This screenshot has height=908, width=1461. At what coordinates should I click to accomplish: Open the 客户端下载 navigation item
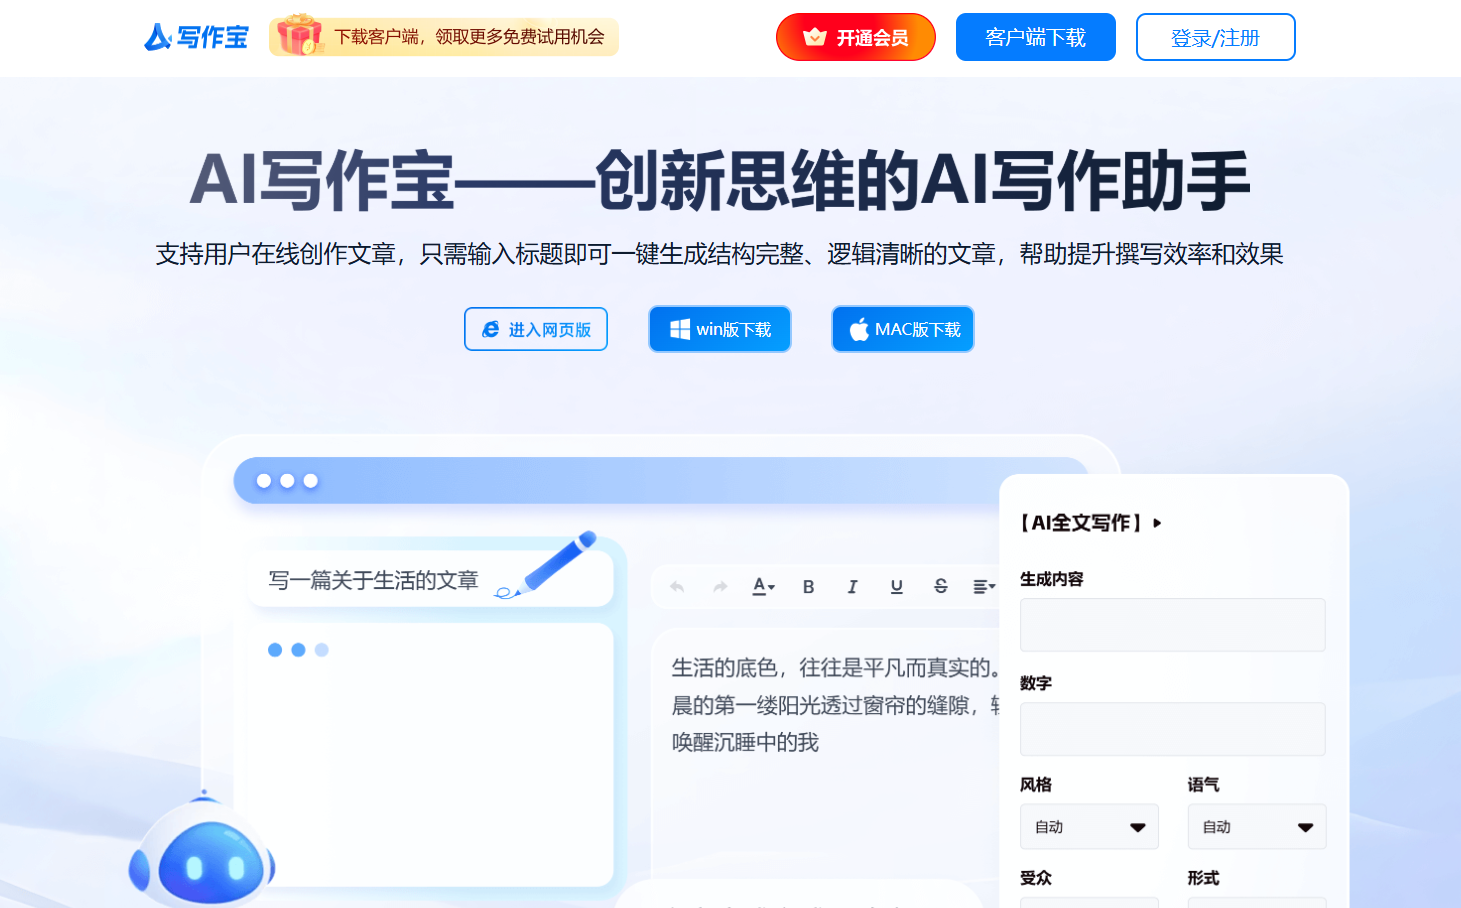pyautogui.click(x=1035, y=37)
